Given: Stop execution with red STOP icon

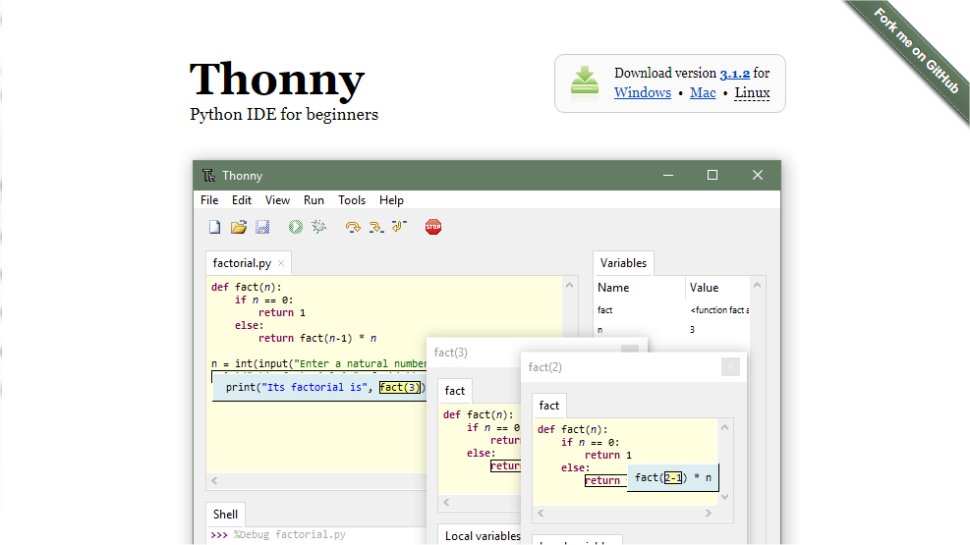Looking at the screenshot, I should click(433, 227).
